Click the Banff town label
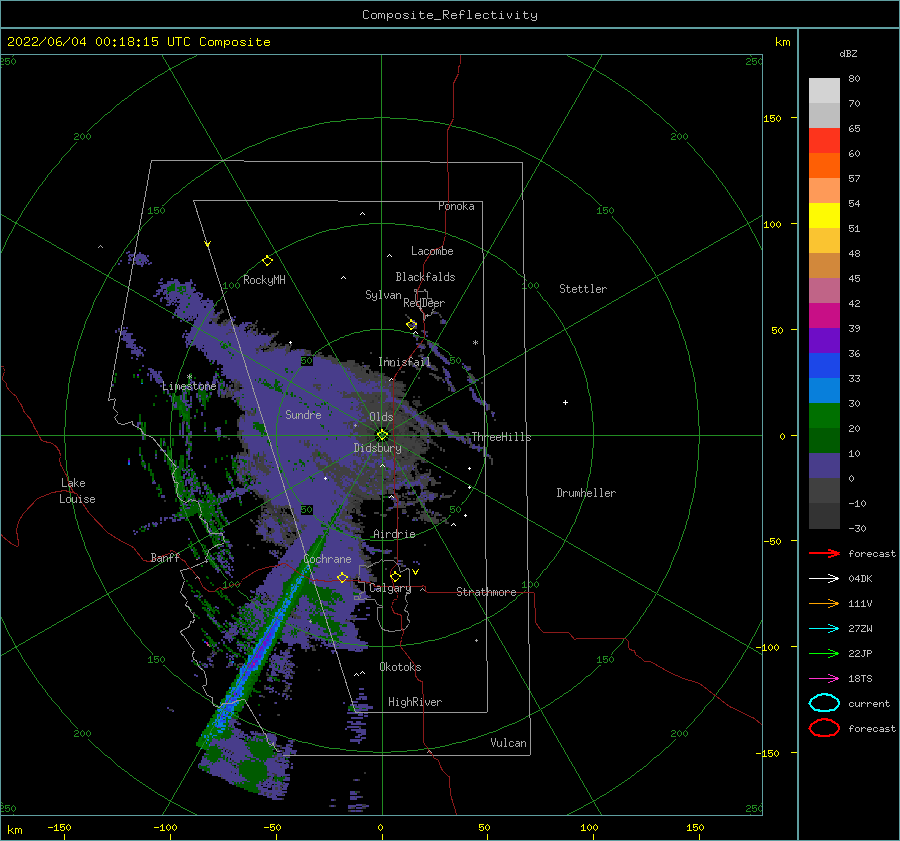 [x=165, y=557]
